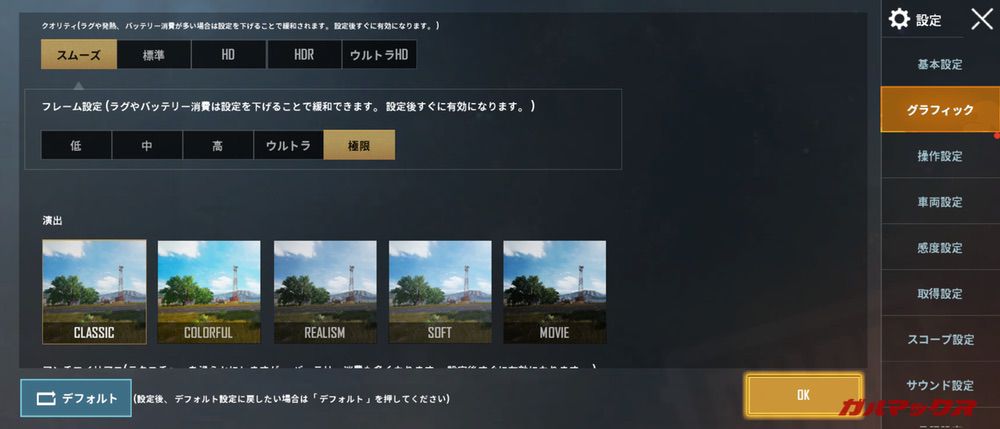Select 標準 graphics quality
1000x429 pixels.
pos(154,54)
